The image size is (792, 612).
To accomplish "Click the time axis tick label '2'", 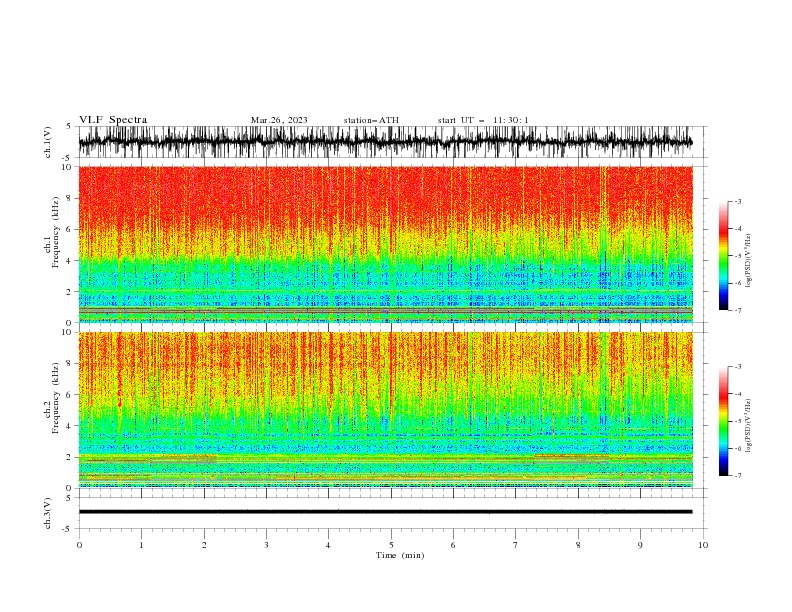I will click(204, 545).
